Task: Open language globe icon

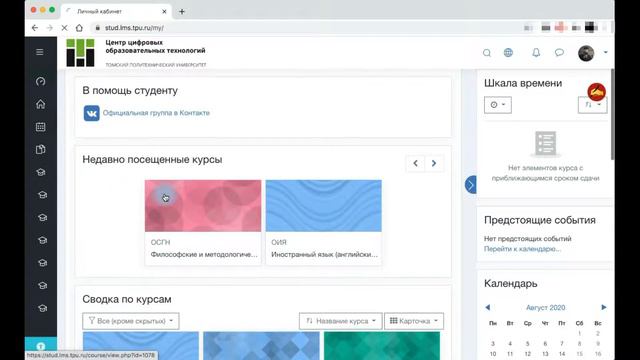Action: [x=508, y=53]
